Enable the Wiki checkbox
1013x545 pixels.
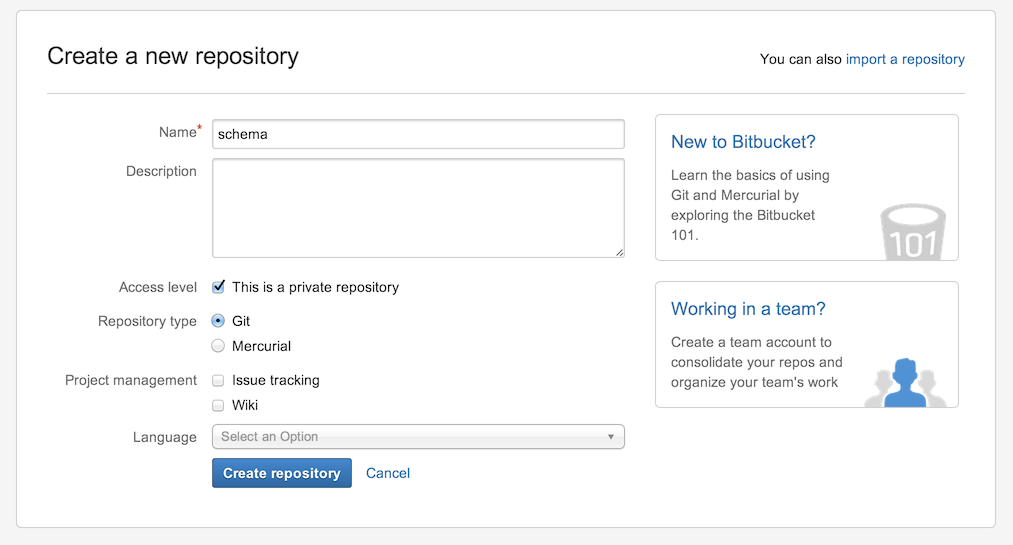[x=218, y=406]
